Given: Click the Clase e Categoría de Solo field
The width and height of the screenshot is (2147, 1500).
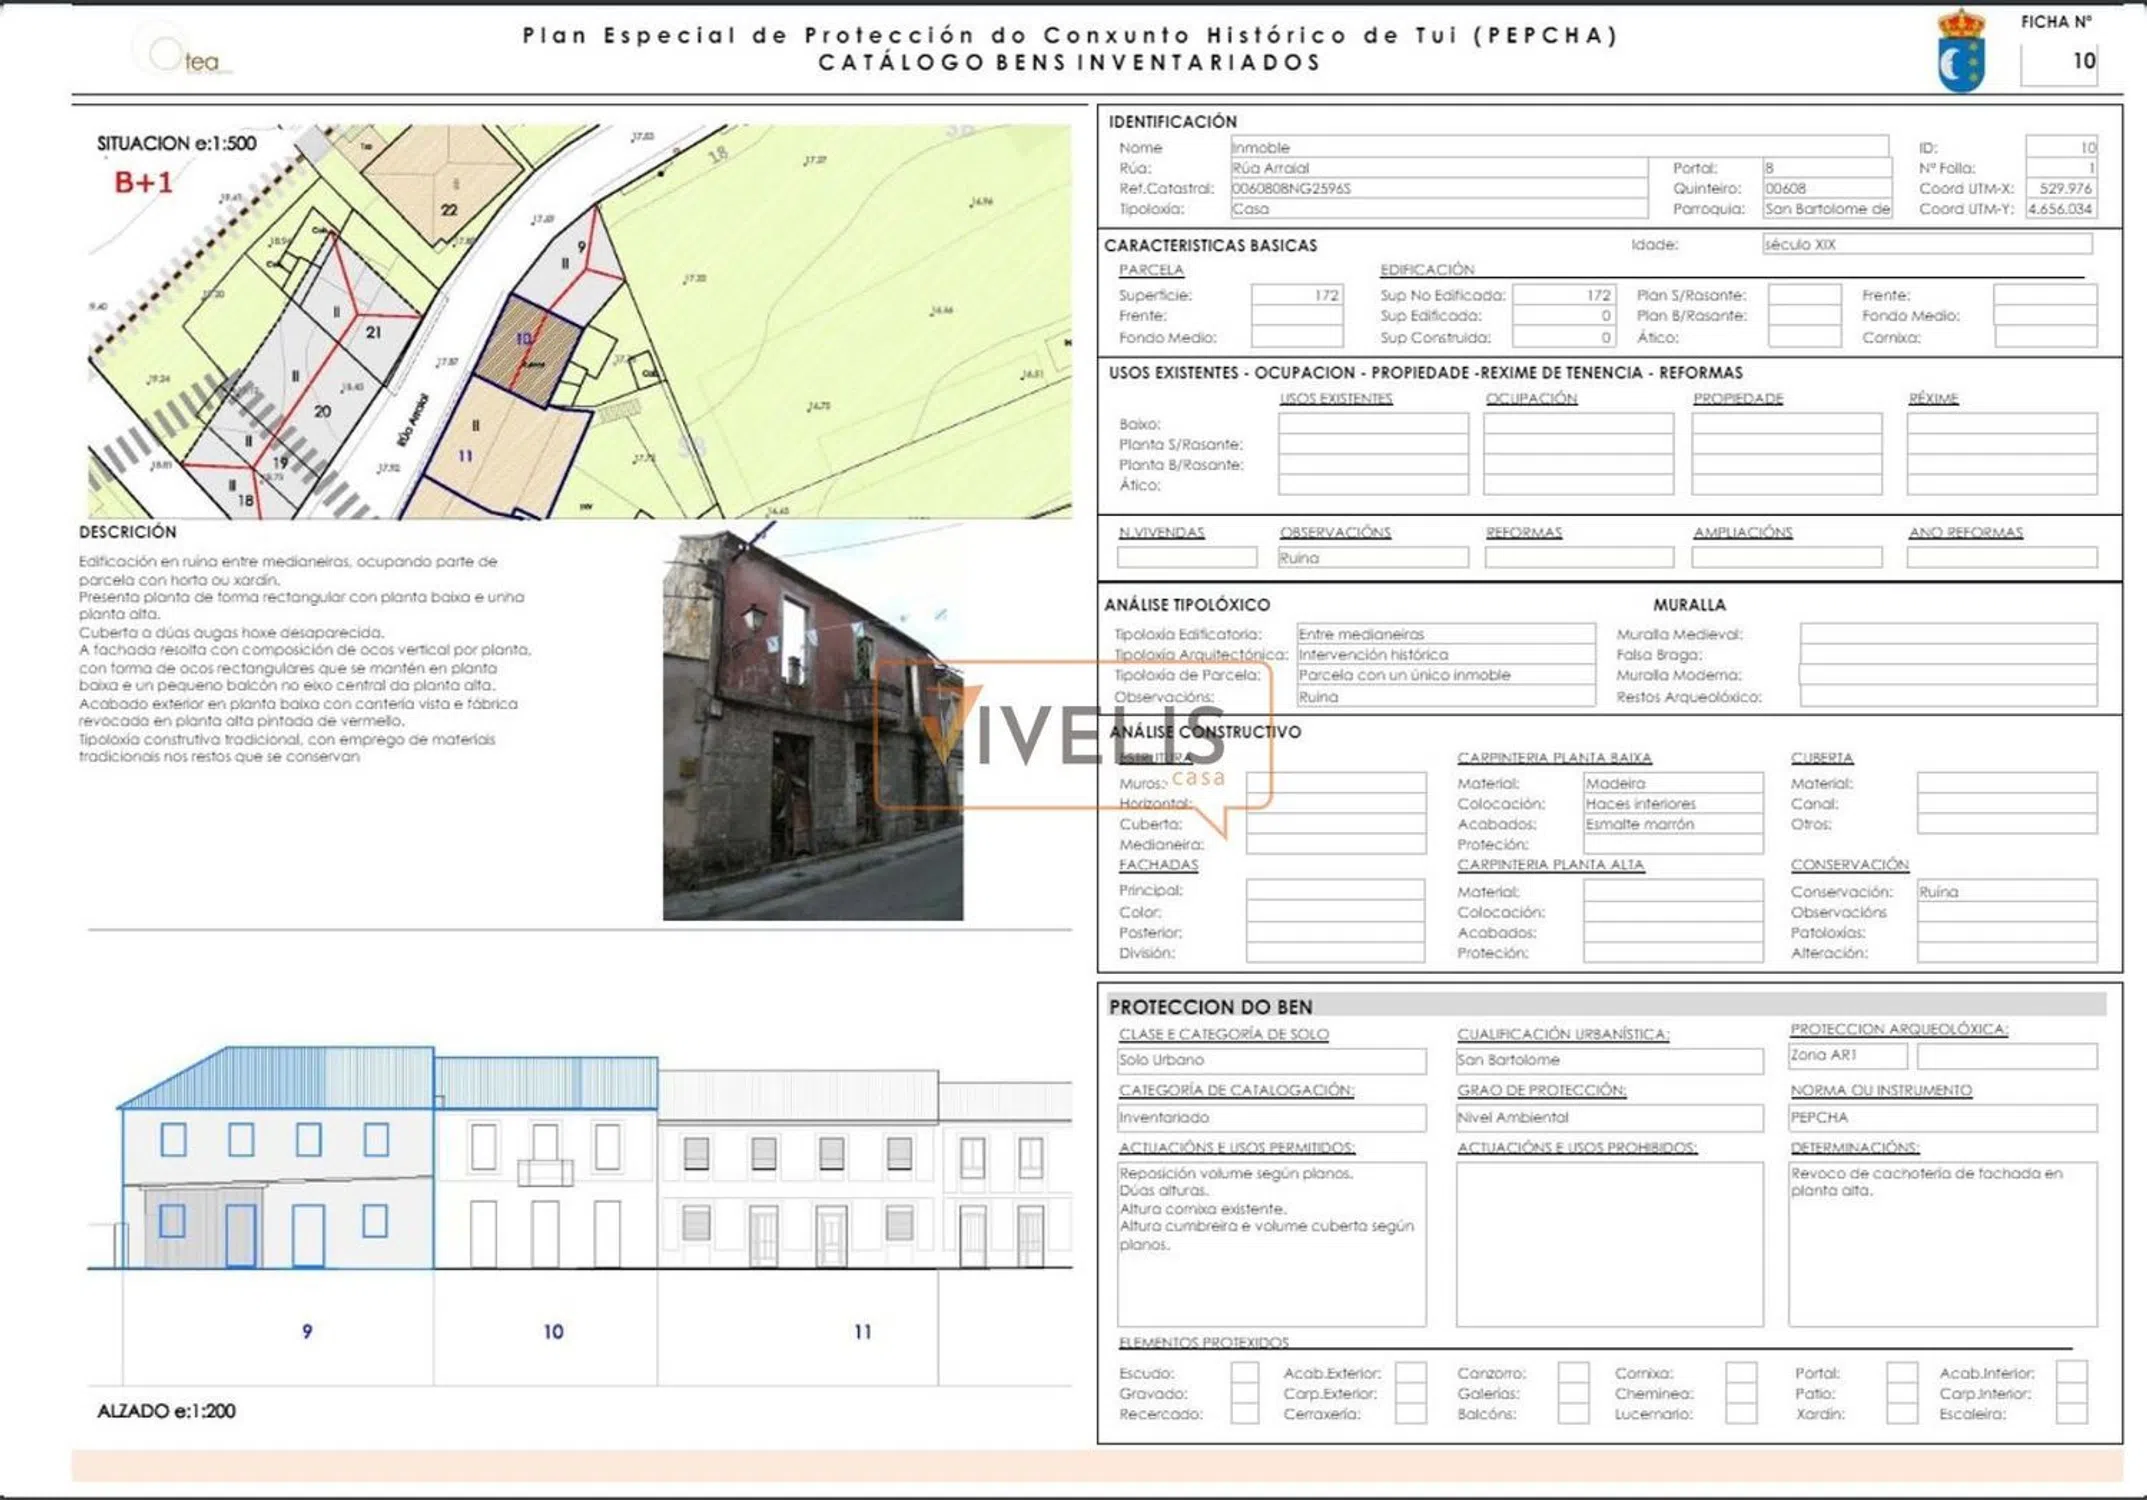Looking at the screenshot, I should coord(1270,1060).
